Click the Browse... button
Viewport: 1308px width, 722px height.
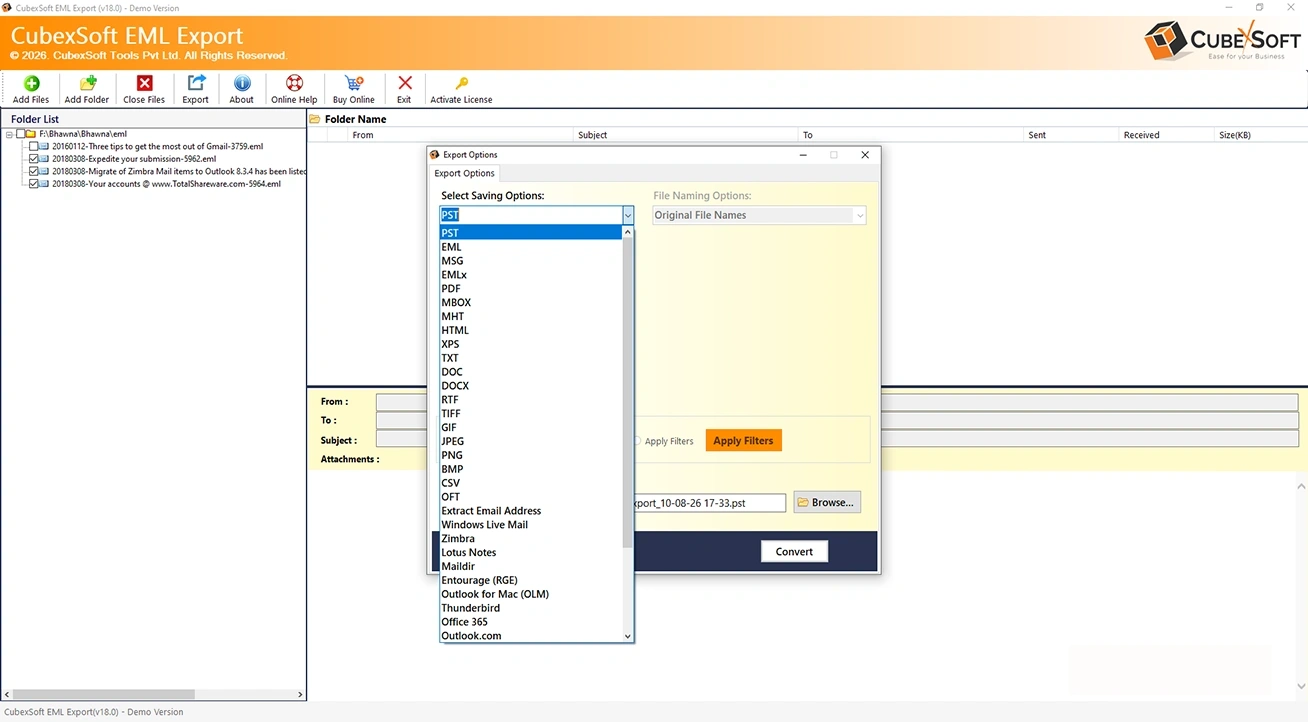(x=827, y=502)
